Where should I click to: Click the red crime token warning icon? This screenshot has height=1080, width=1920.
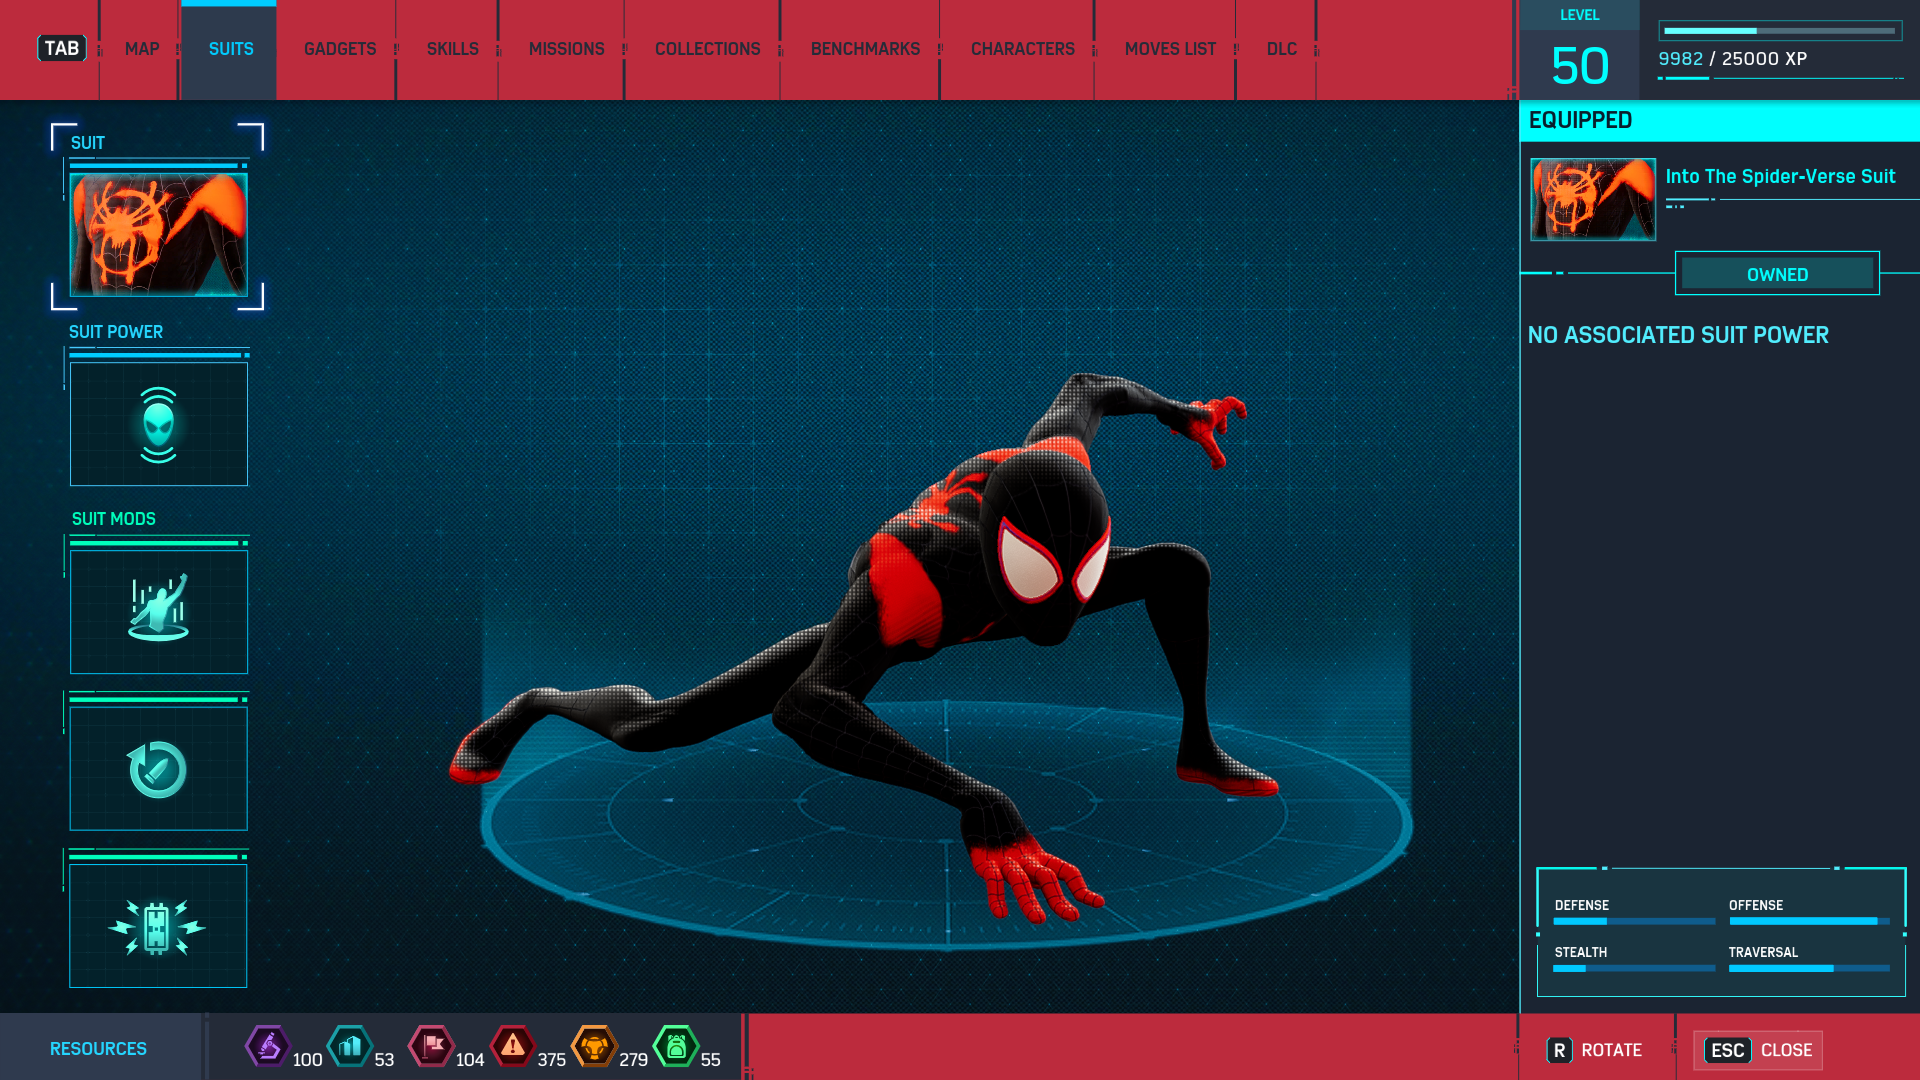tap(512, 1047)
